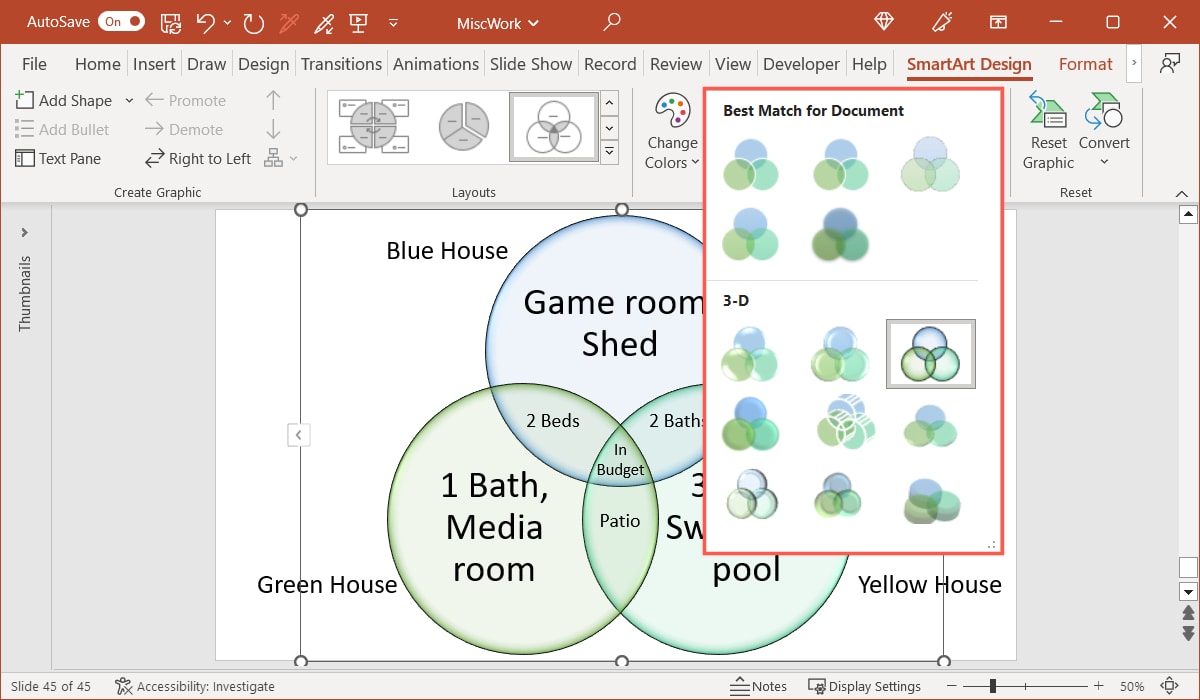This screenshot has width=1200, height=700.
Task: Click the Undo icon
Action: (207, 21)
